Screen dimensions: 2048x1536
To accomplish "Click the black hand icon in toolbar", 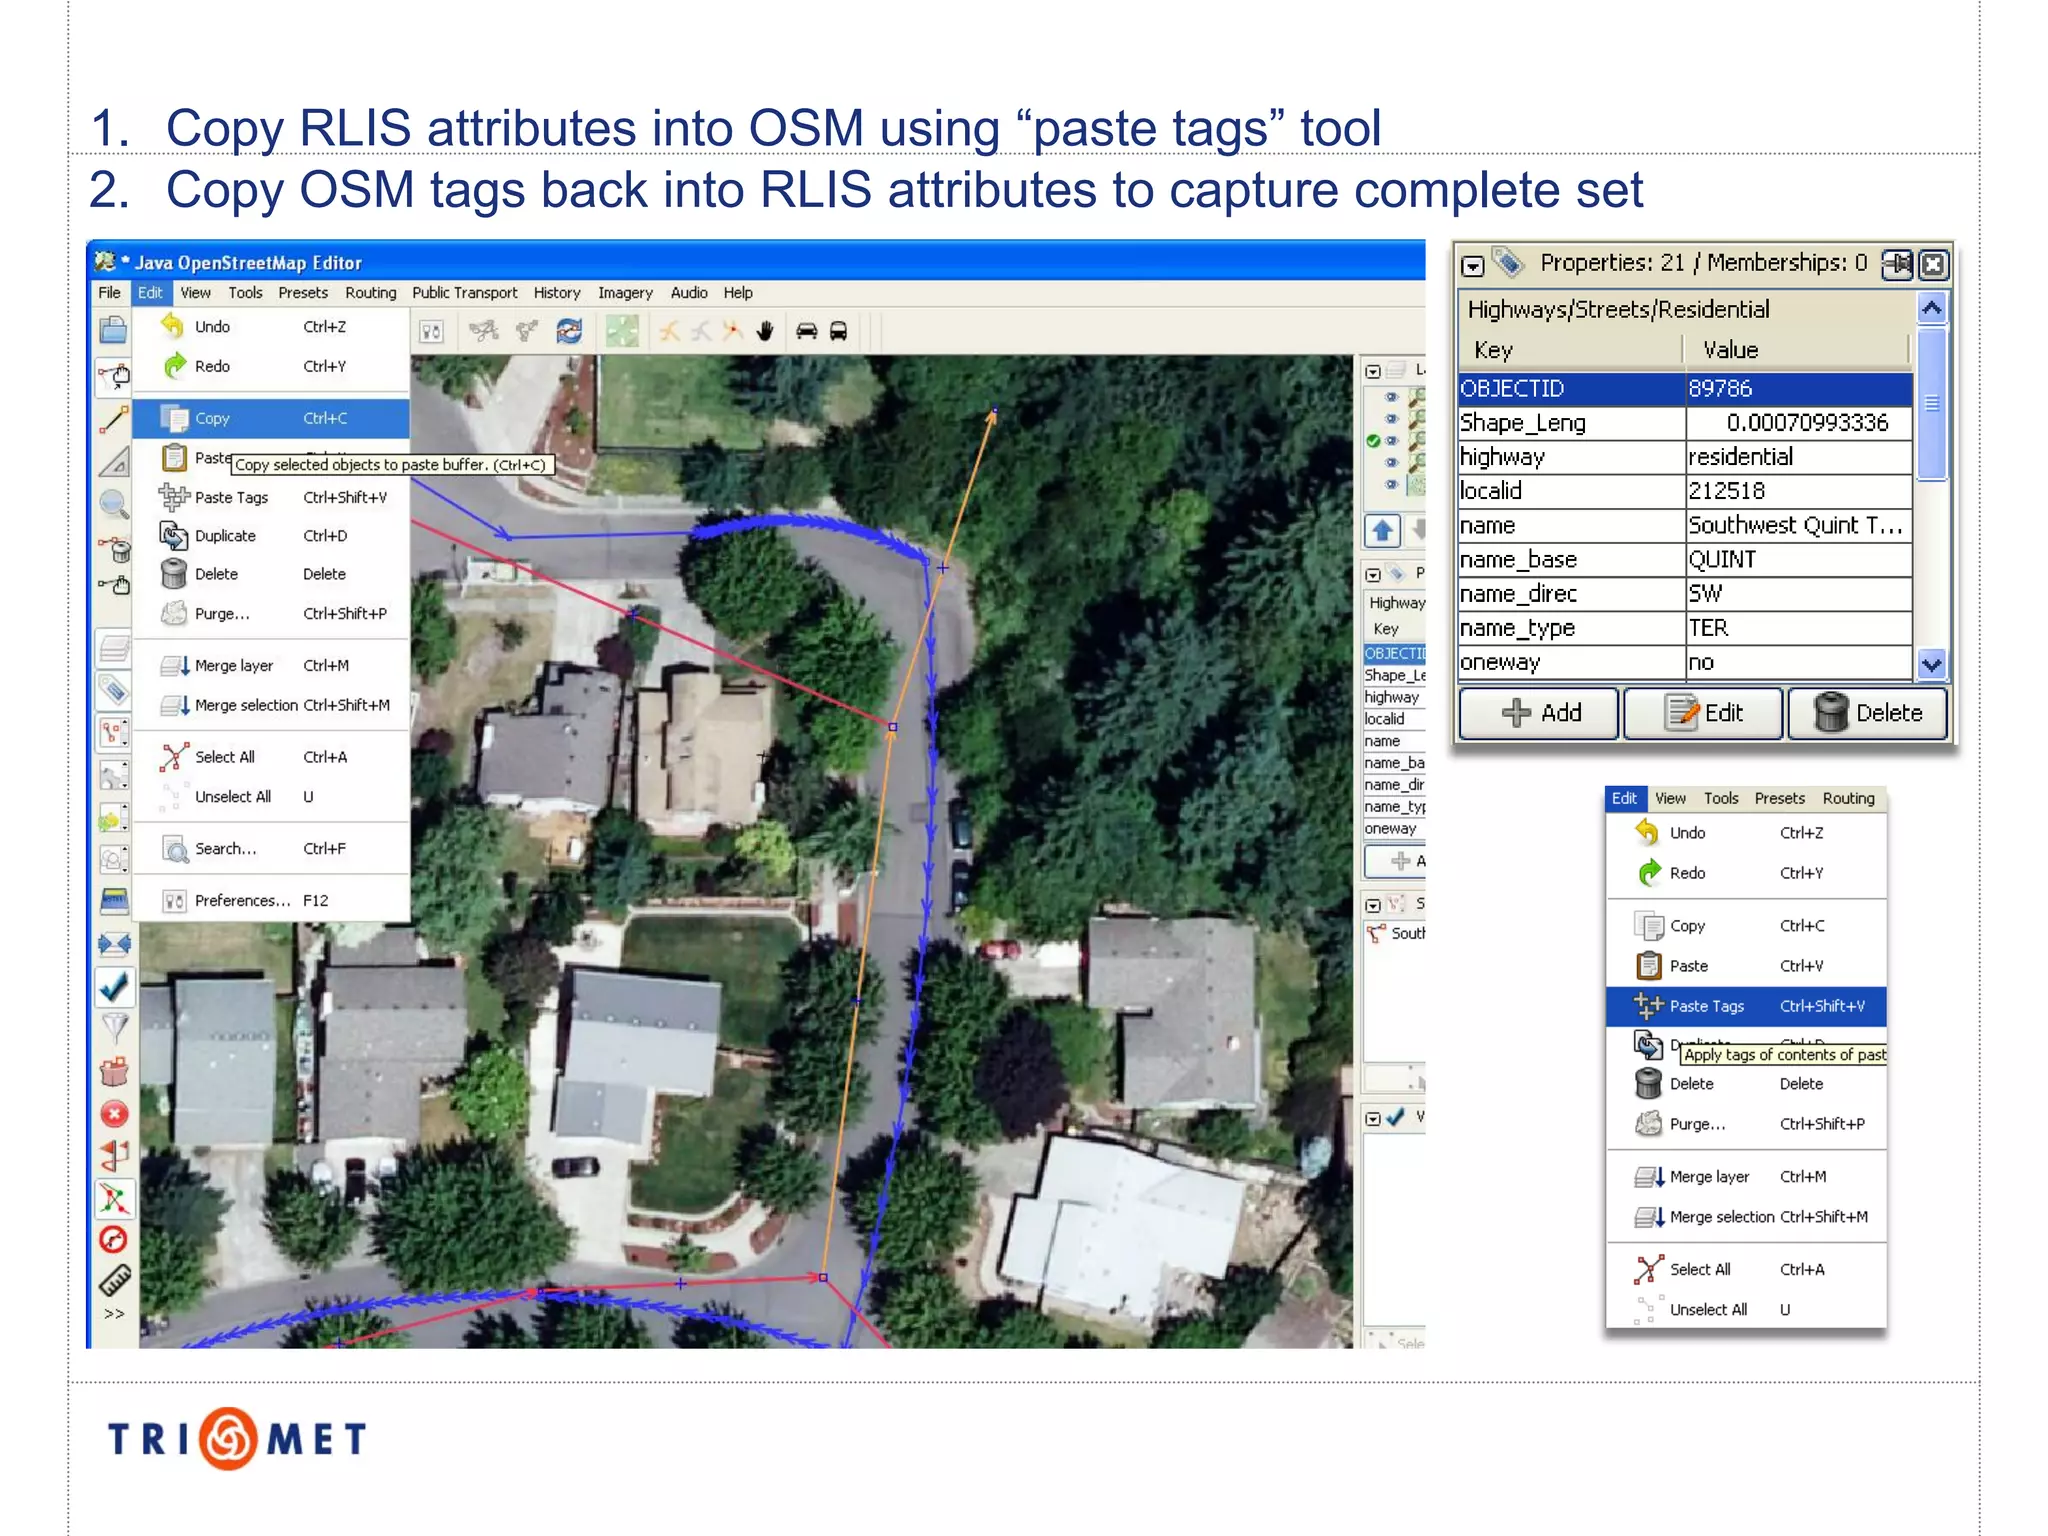I will (x=766, y=331).
